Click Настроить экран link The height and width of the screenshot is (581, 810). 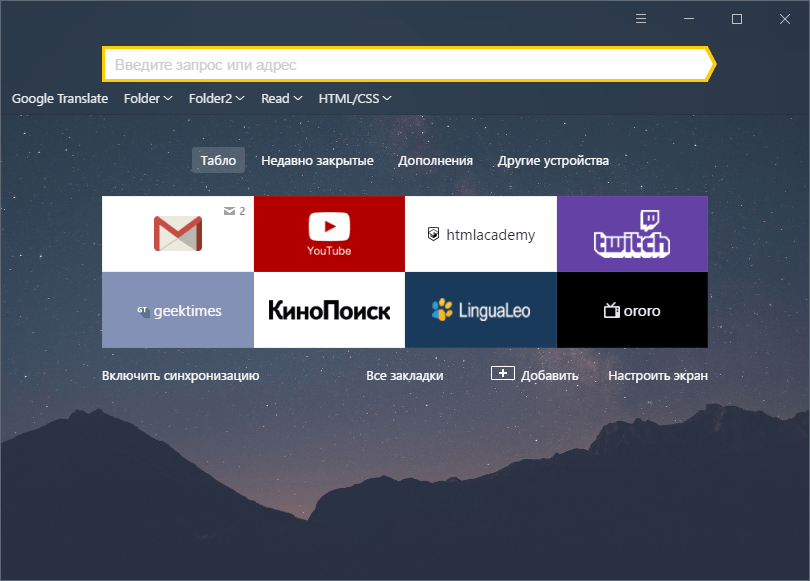(x=658, y=375)
